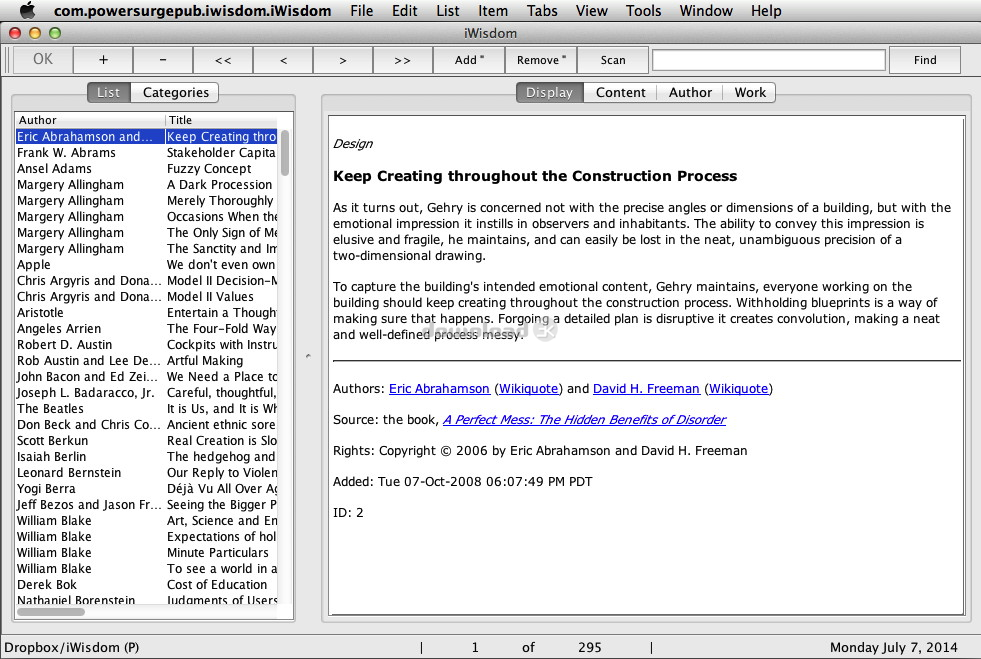This screenshot has height=659, width=981.
Task: Select the Yogi Berra row
Action: click(x=146, y=489)
